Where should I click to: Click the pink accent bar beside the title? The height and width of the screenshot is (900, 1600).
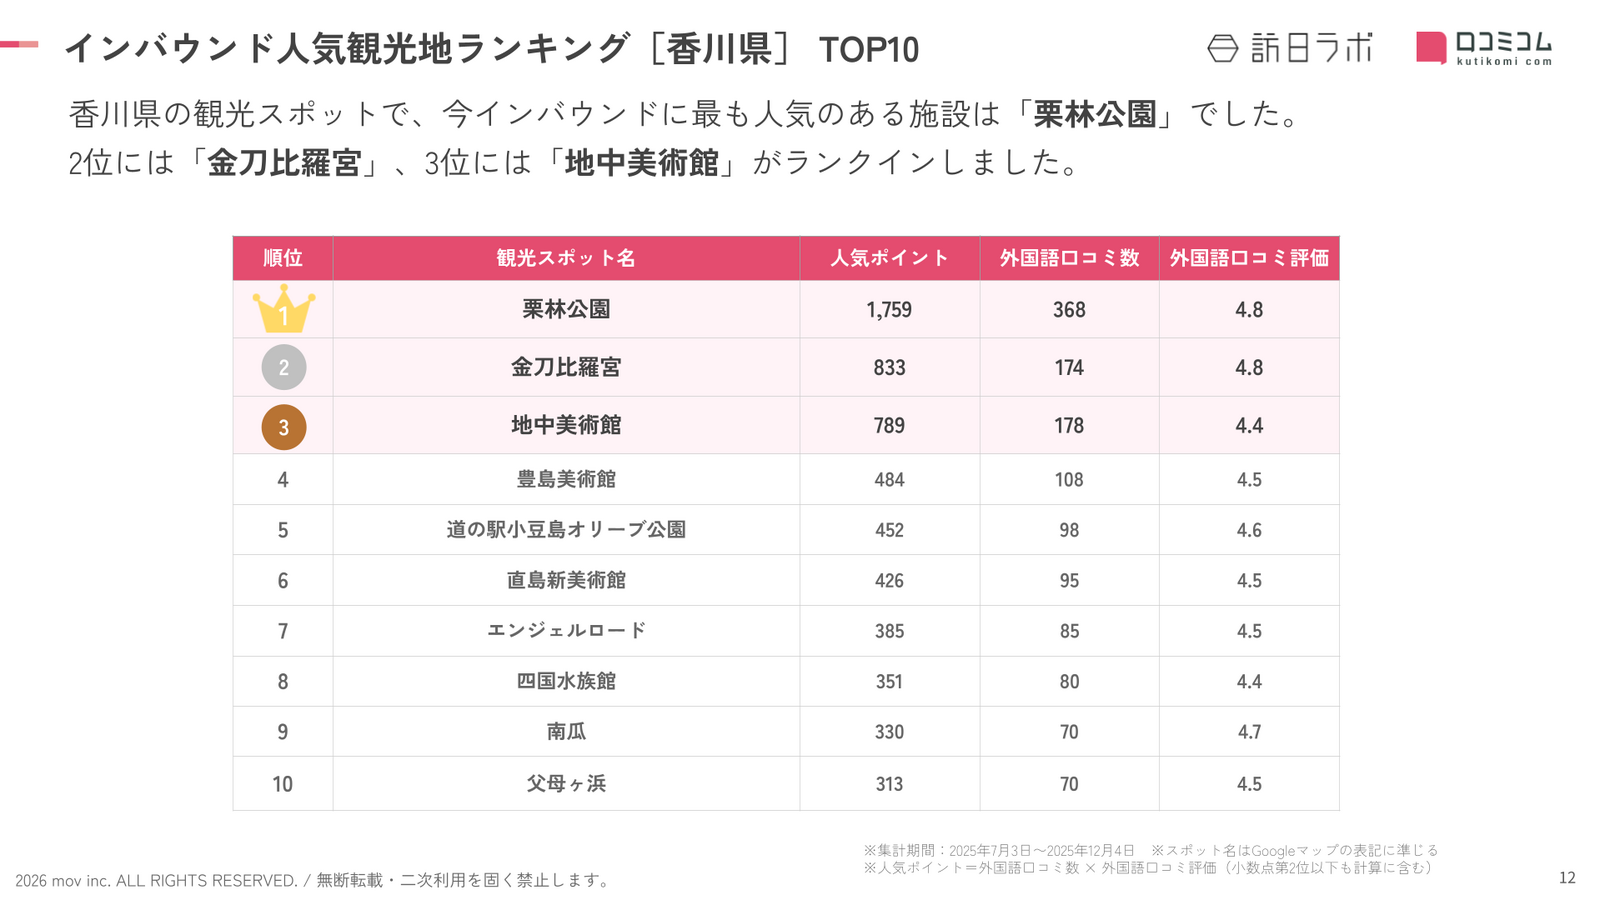19,44
